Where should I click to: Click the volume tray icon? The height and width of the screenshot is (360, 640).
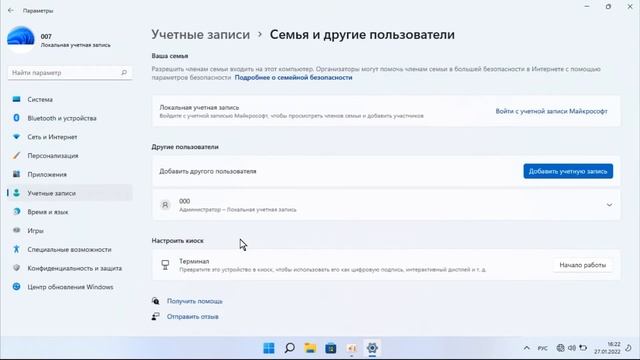click(572, 348)
